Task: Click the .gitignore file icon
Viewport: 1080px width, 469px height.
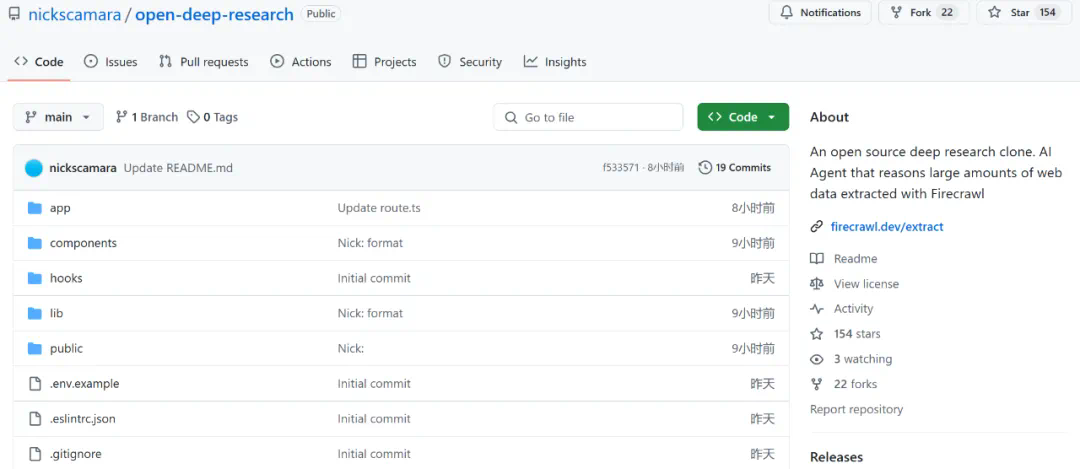Action: [x=35, y=454]
